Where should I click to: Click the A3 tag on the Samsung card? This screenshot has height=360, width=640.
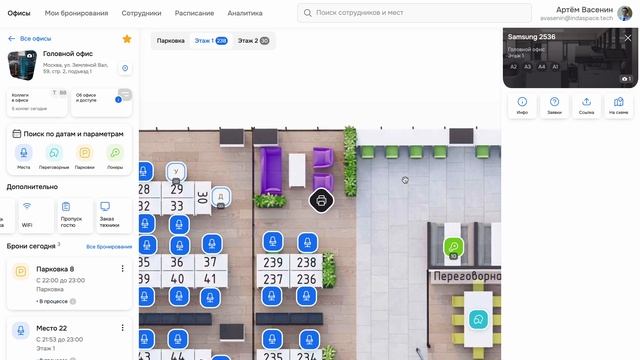click(528, 67)
